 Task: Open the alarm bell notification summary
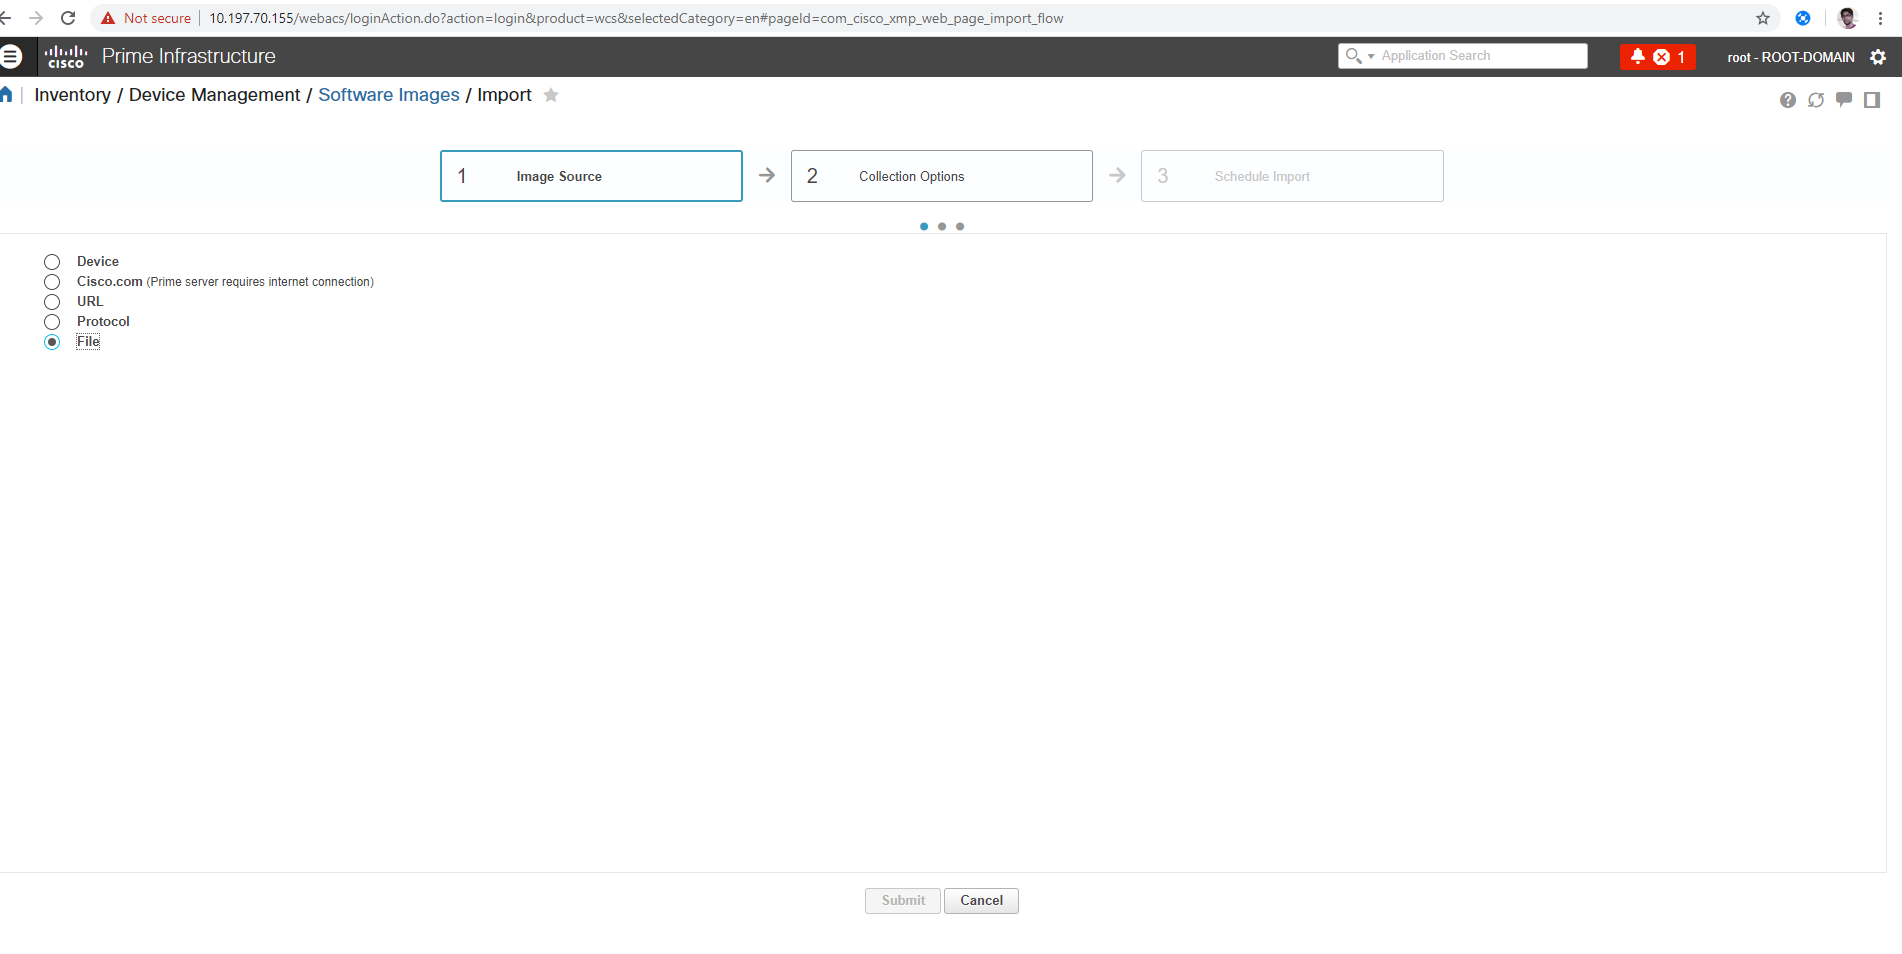coord(1638,57)
